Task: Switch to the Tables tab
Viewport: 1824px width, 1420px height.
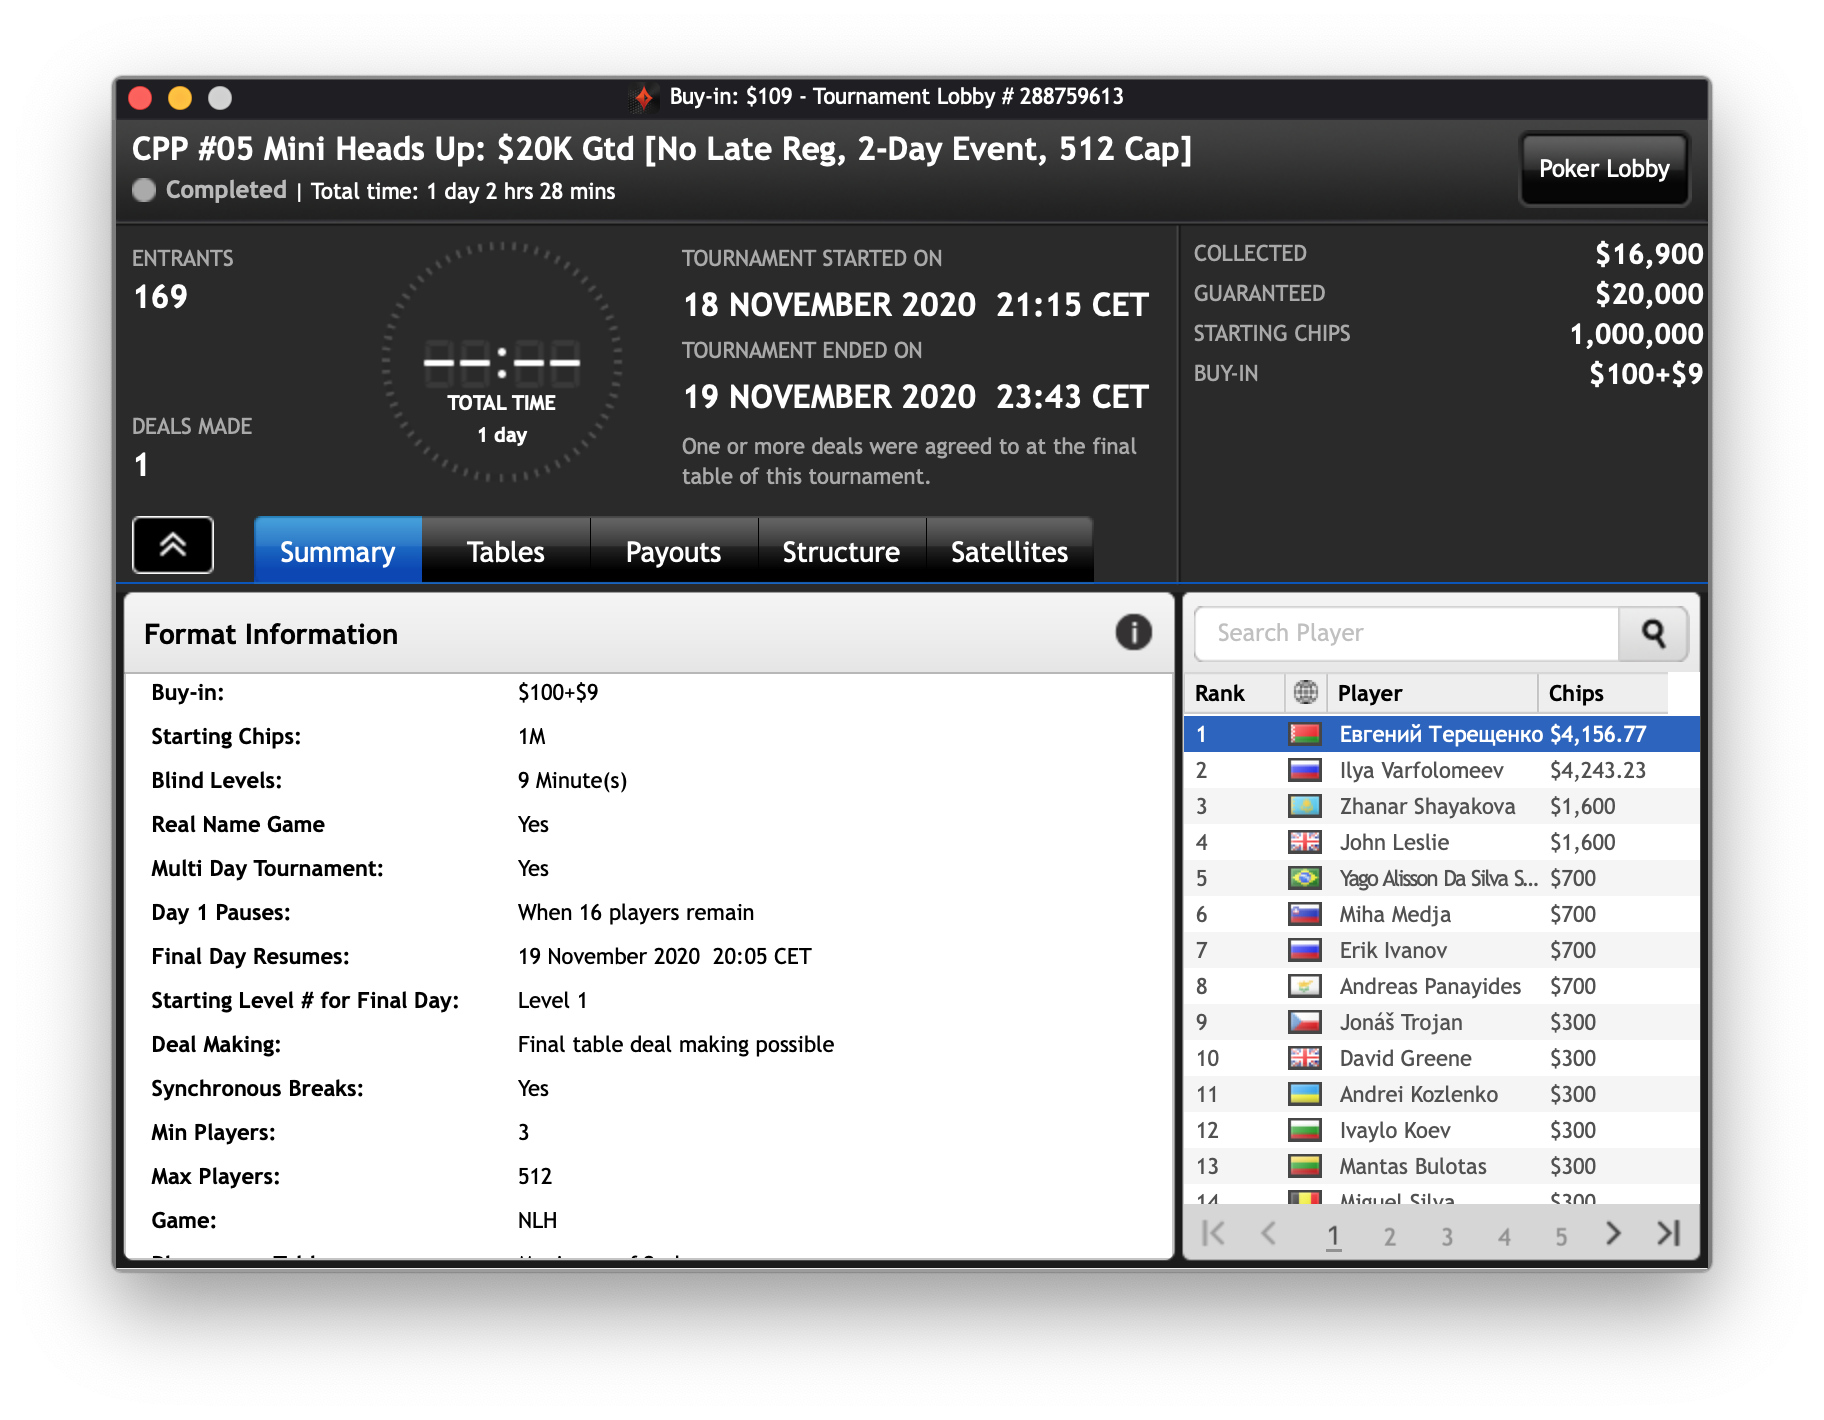Action: click(505, 552)
